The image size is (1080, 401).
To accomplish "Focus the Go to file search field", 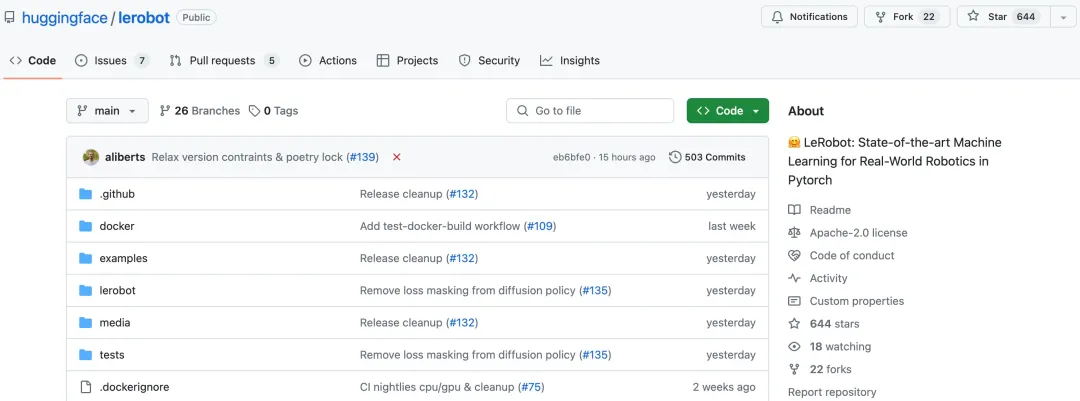I will point(590,111).
